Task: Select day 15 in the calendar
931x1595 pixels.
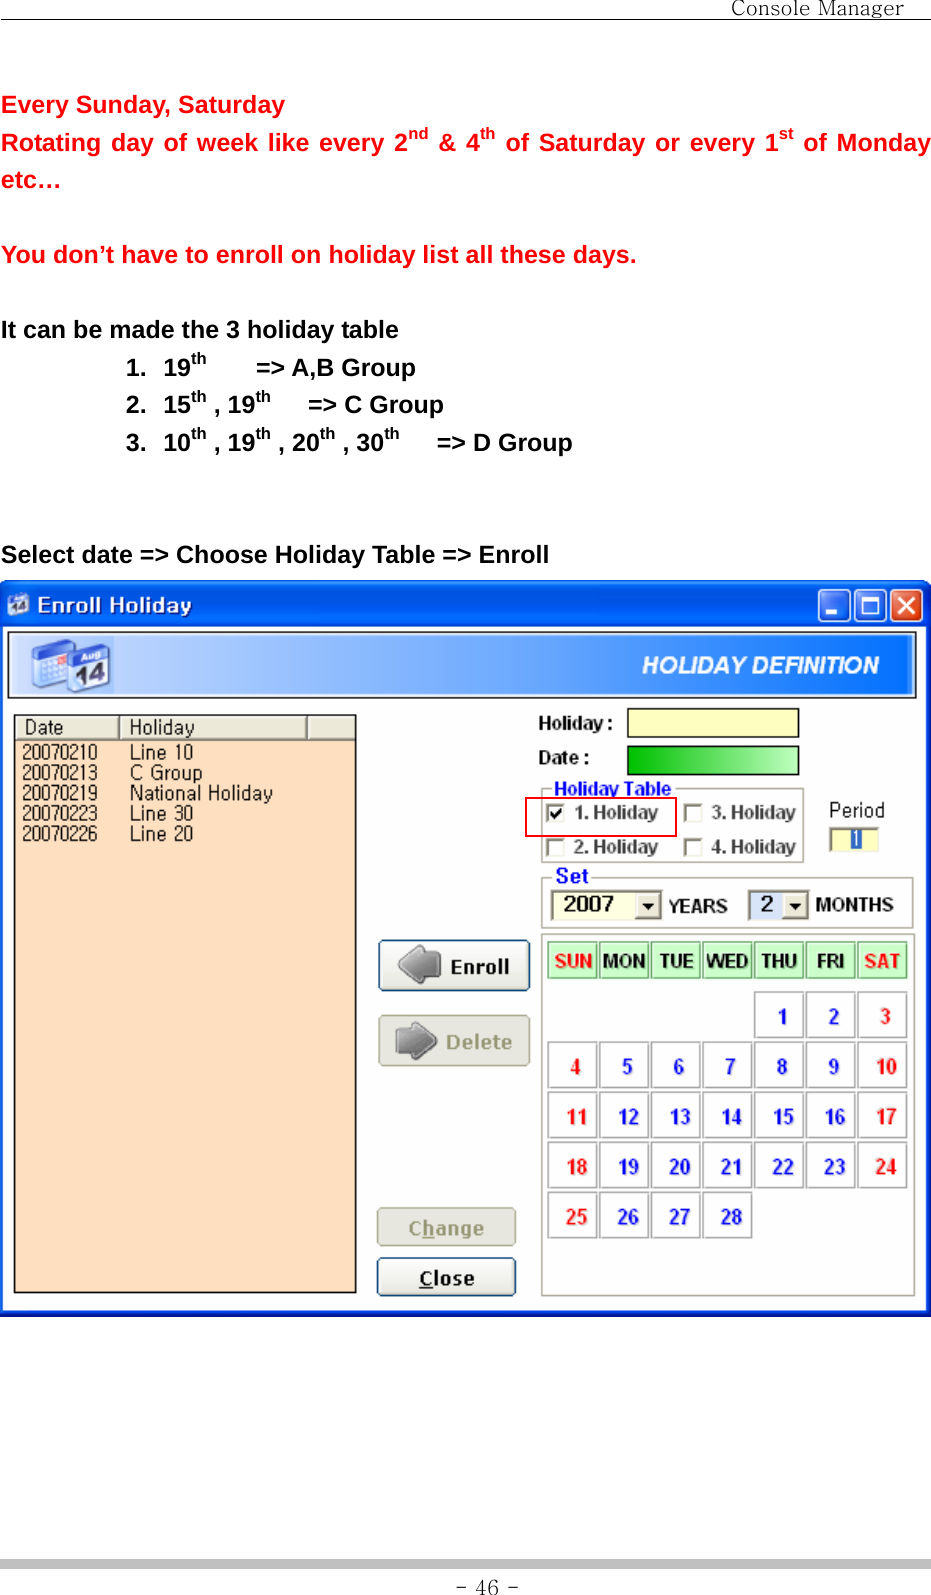Action: click(x=780, y=1115)
